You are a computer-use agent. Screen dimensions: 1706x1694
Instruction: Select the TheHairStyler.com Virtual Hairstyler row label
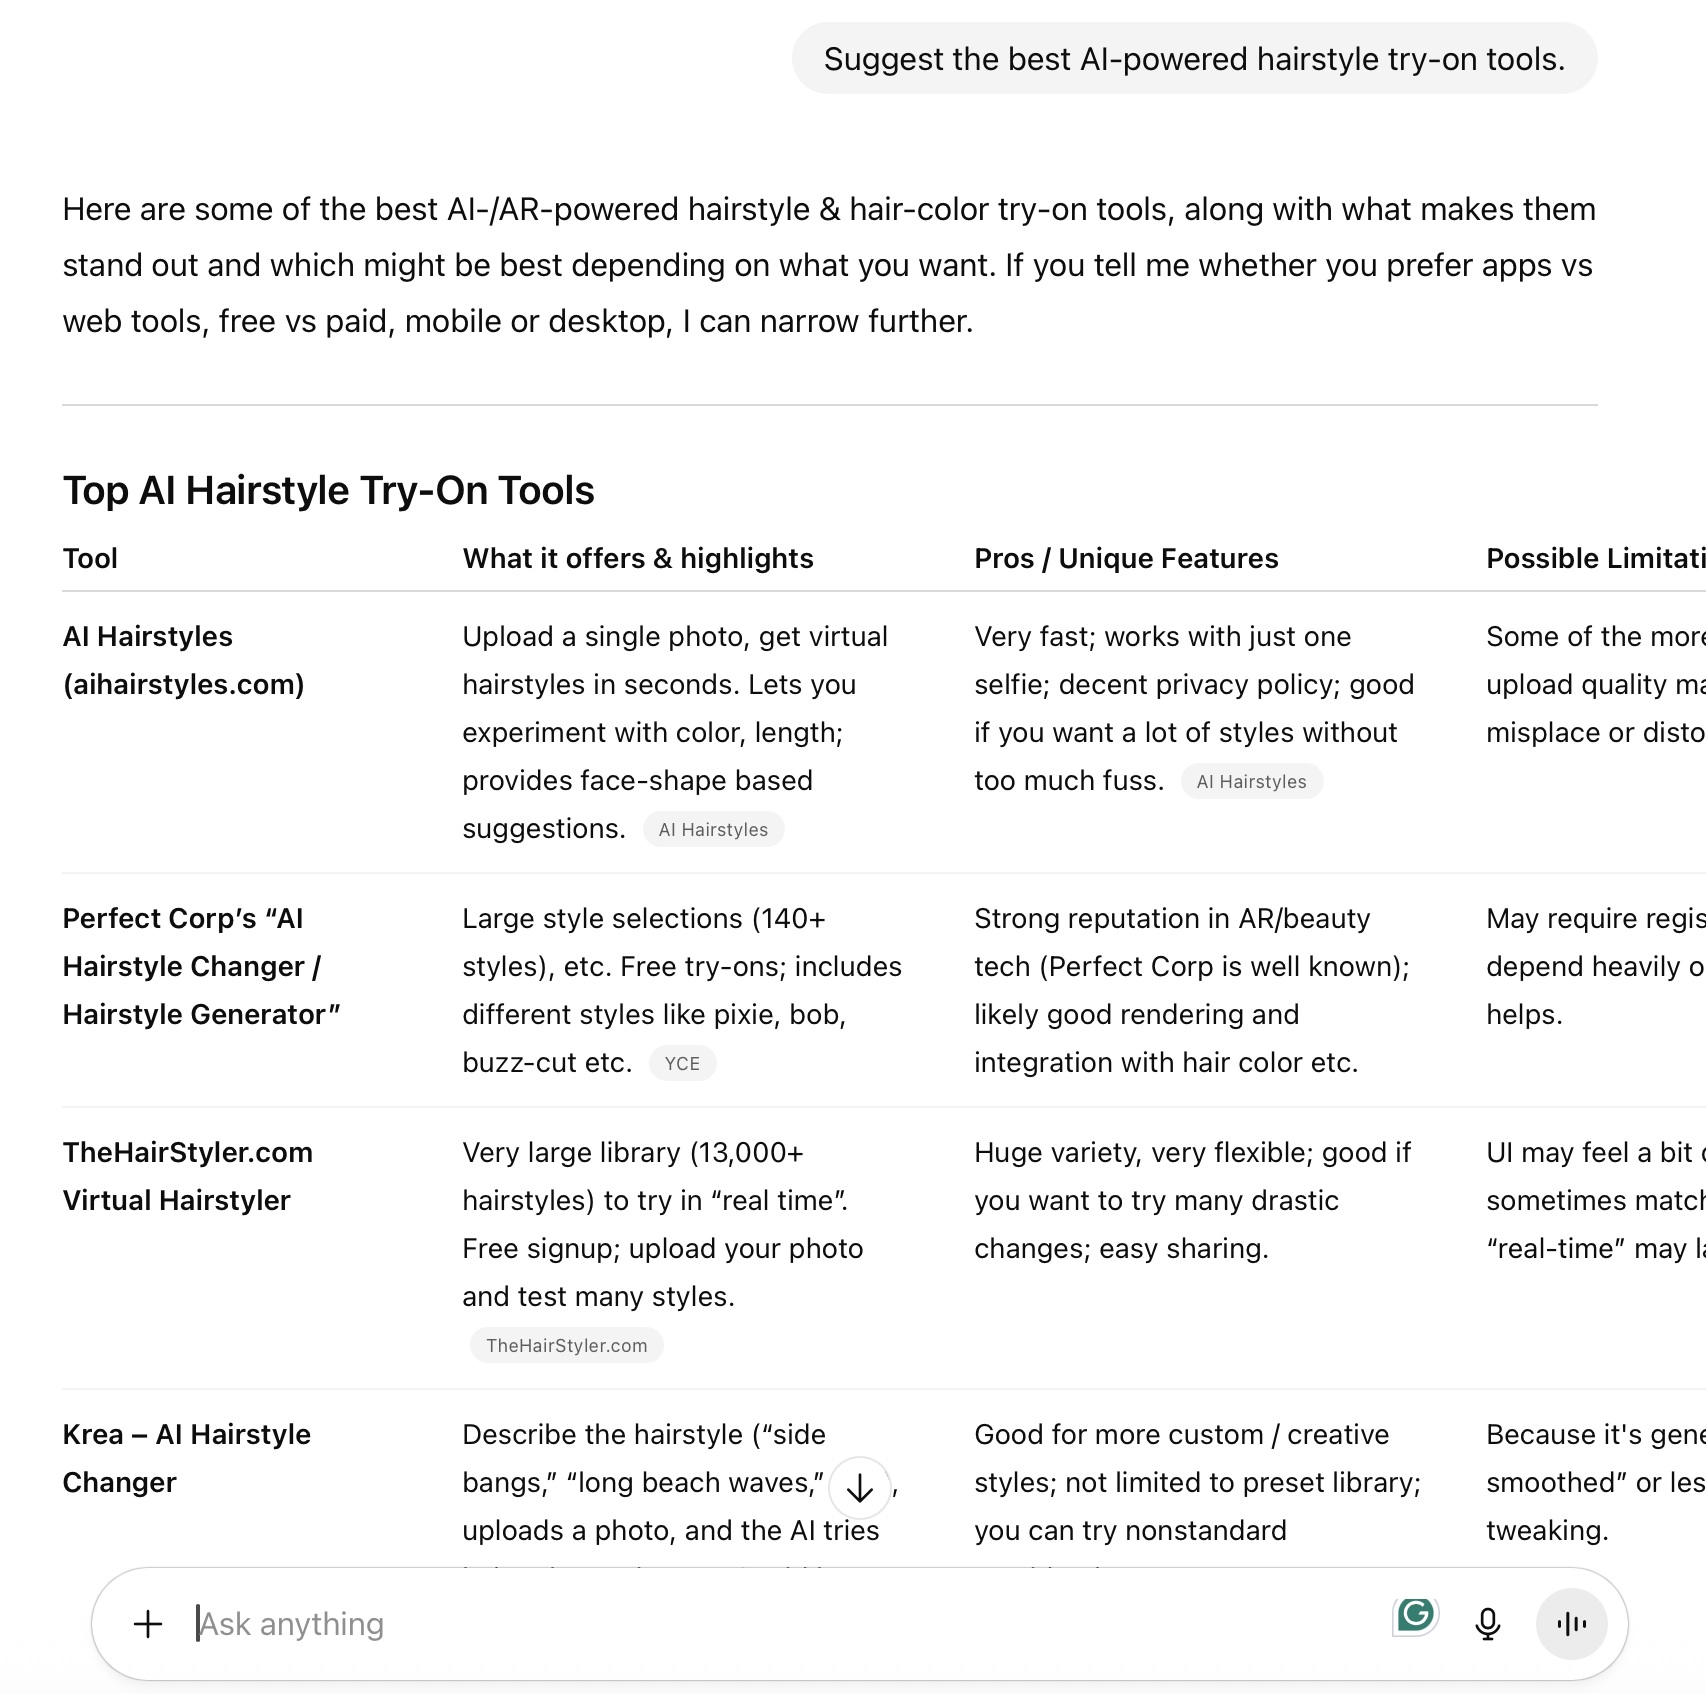(x=188, y=1176)
